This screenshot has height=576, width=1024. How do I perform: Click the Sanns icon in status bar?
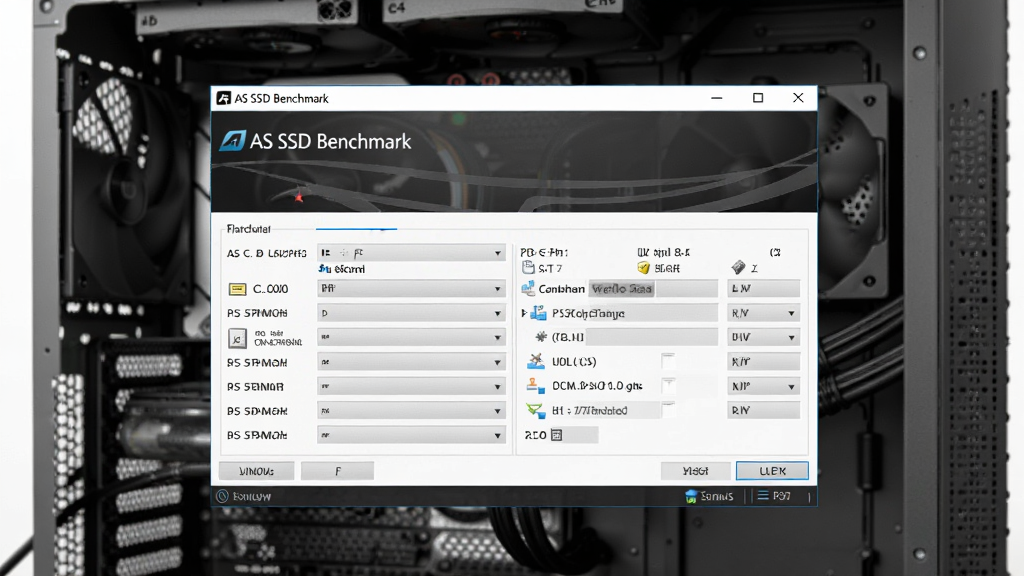pyautogui.click(x=691, y=496)
